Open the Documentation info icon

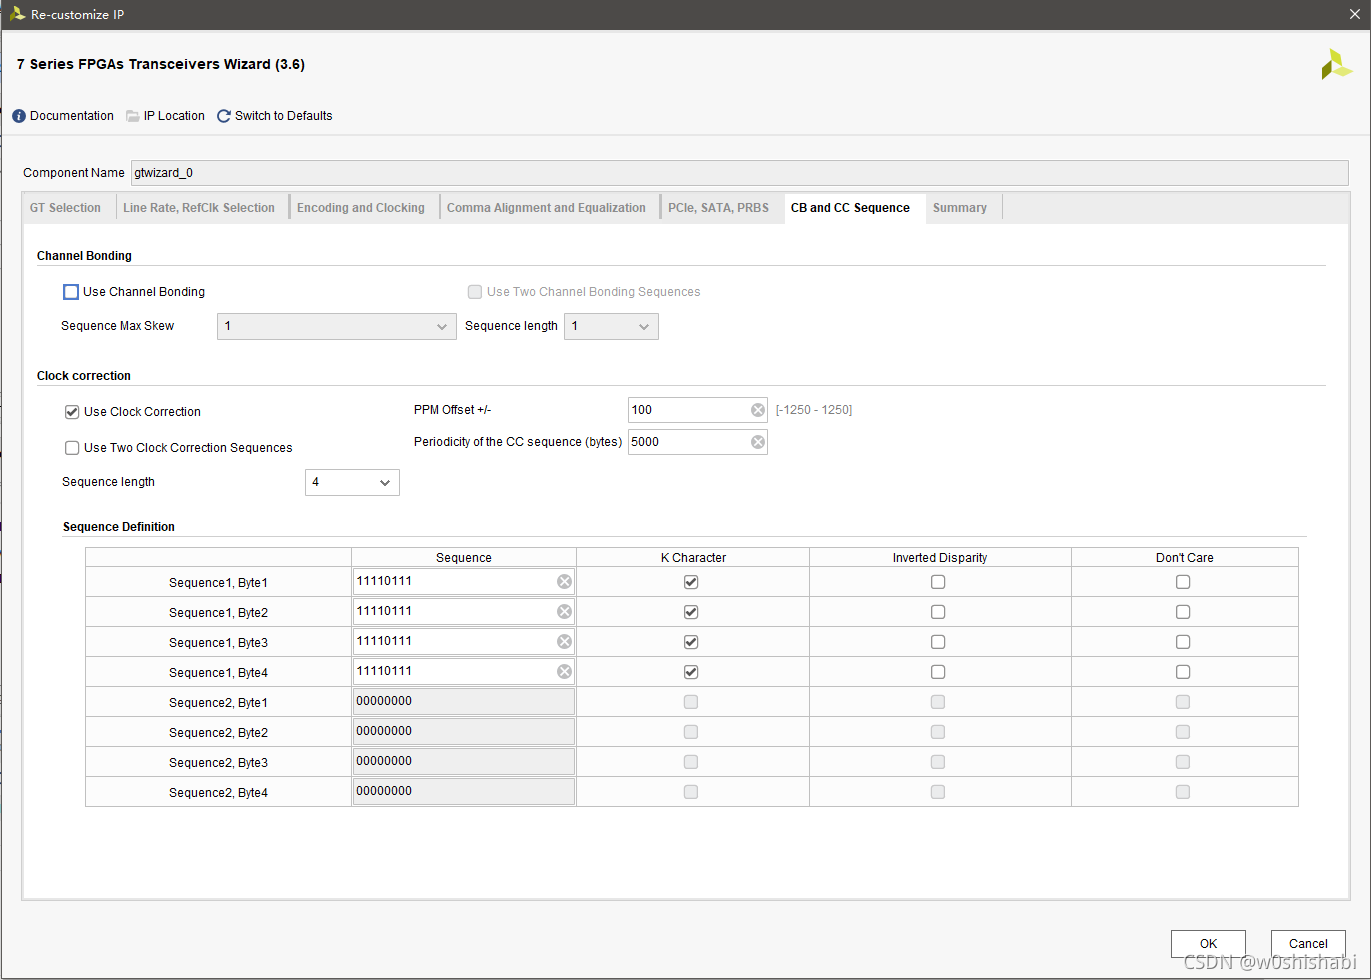19,116
